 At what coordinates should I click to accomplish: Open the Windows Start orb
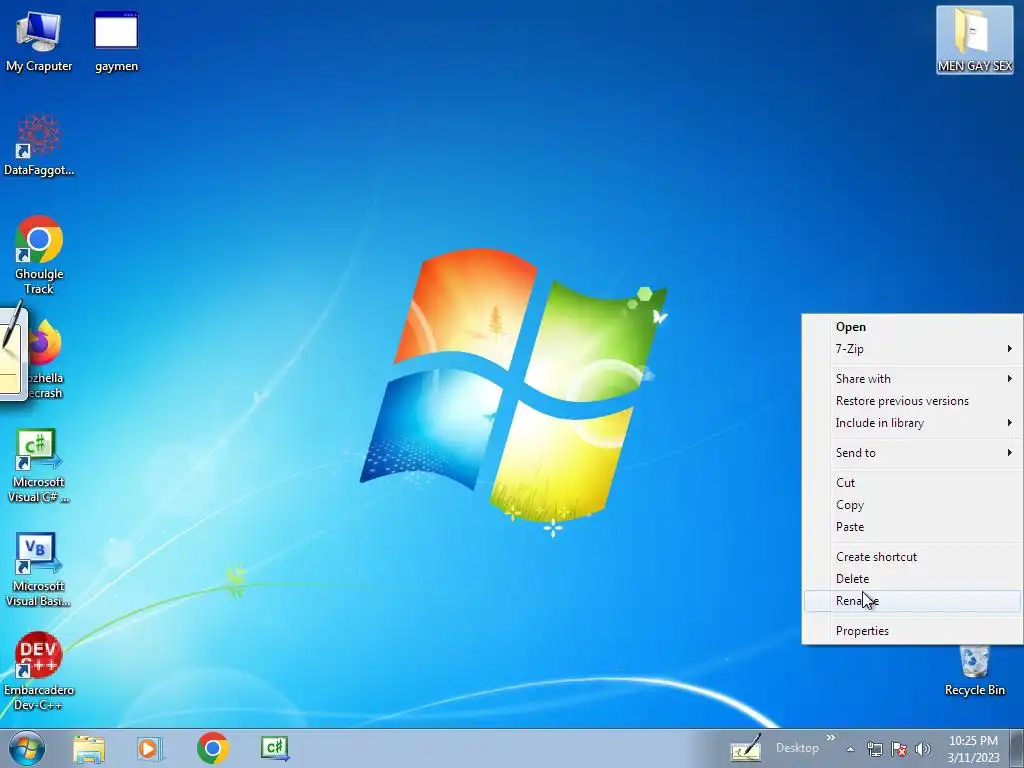[x=27, y=748]
